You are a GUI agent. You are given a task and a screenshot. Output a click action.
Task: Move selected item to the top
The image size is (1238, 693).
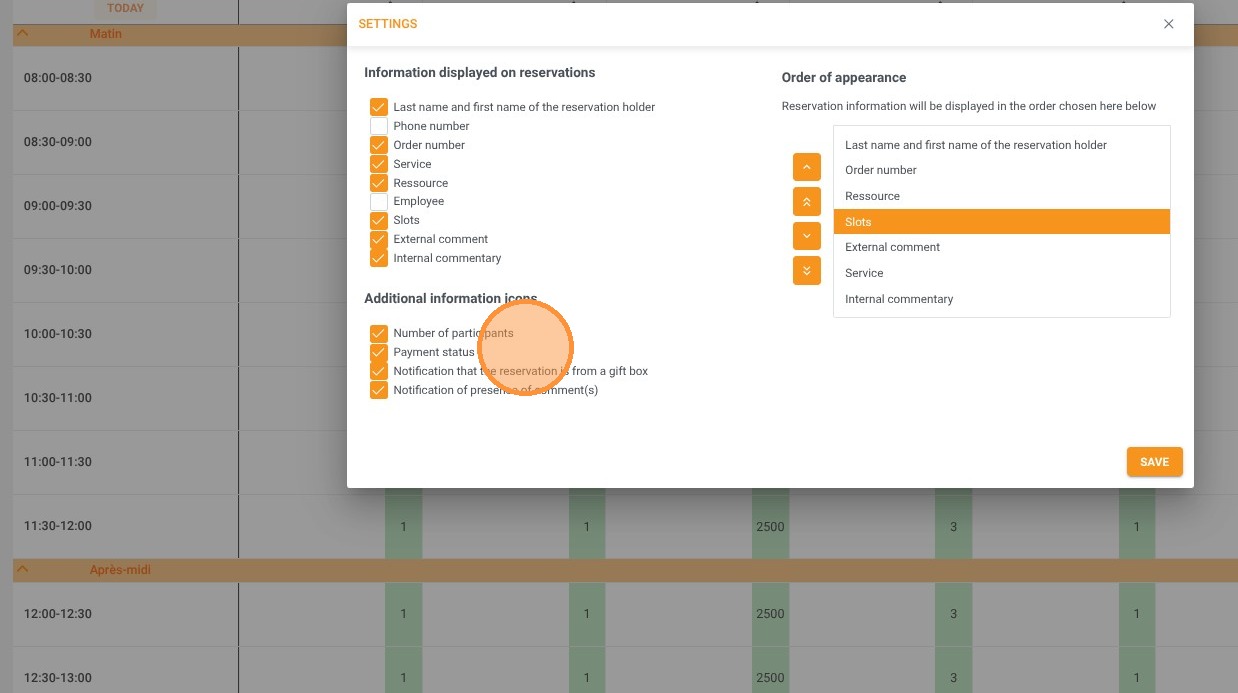click(806, 201)
